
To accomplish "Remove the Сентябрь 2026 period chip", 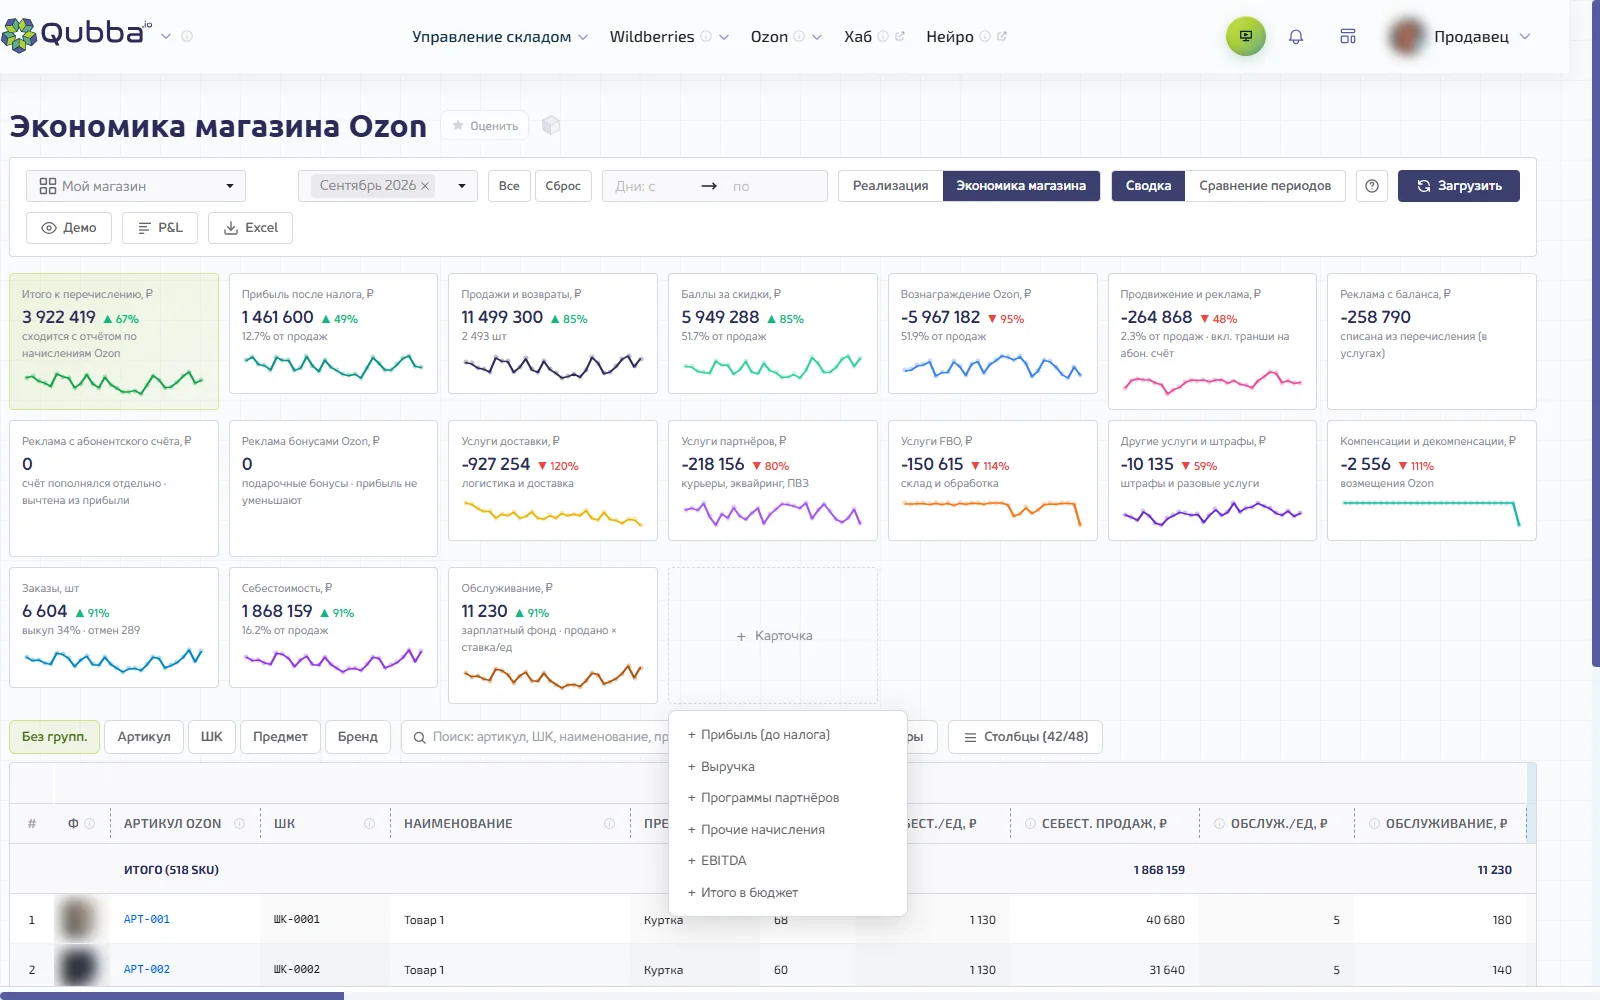I will [x=425, y=186].
